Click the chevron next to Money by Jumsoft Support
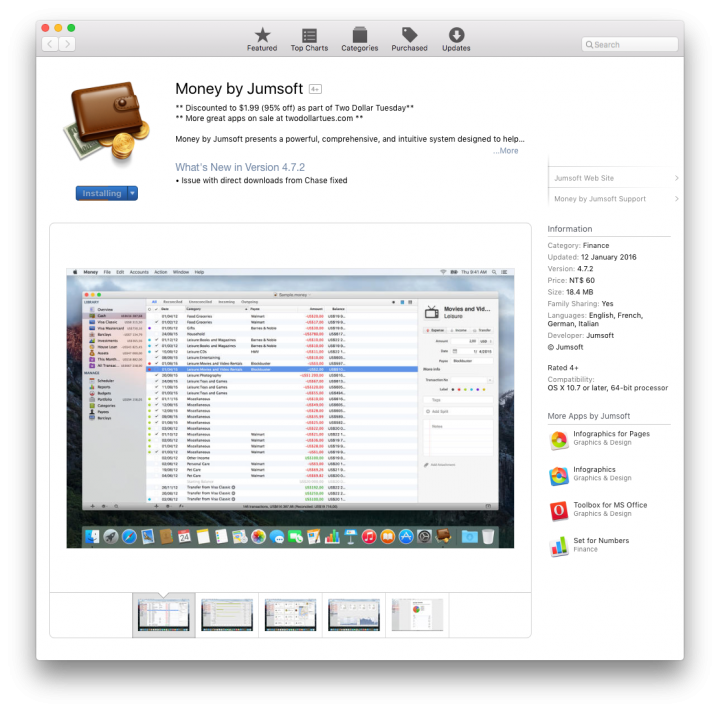720x712 pixels. click(676, 199)
